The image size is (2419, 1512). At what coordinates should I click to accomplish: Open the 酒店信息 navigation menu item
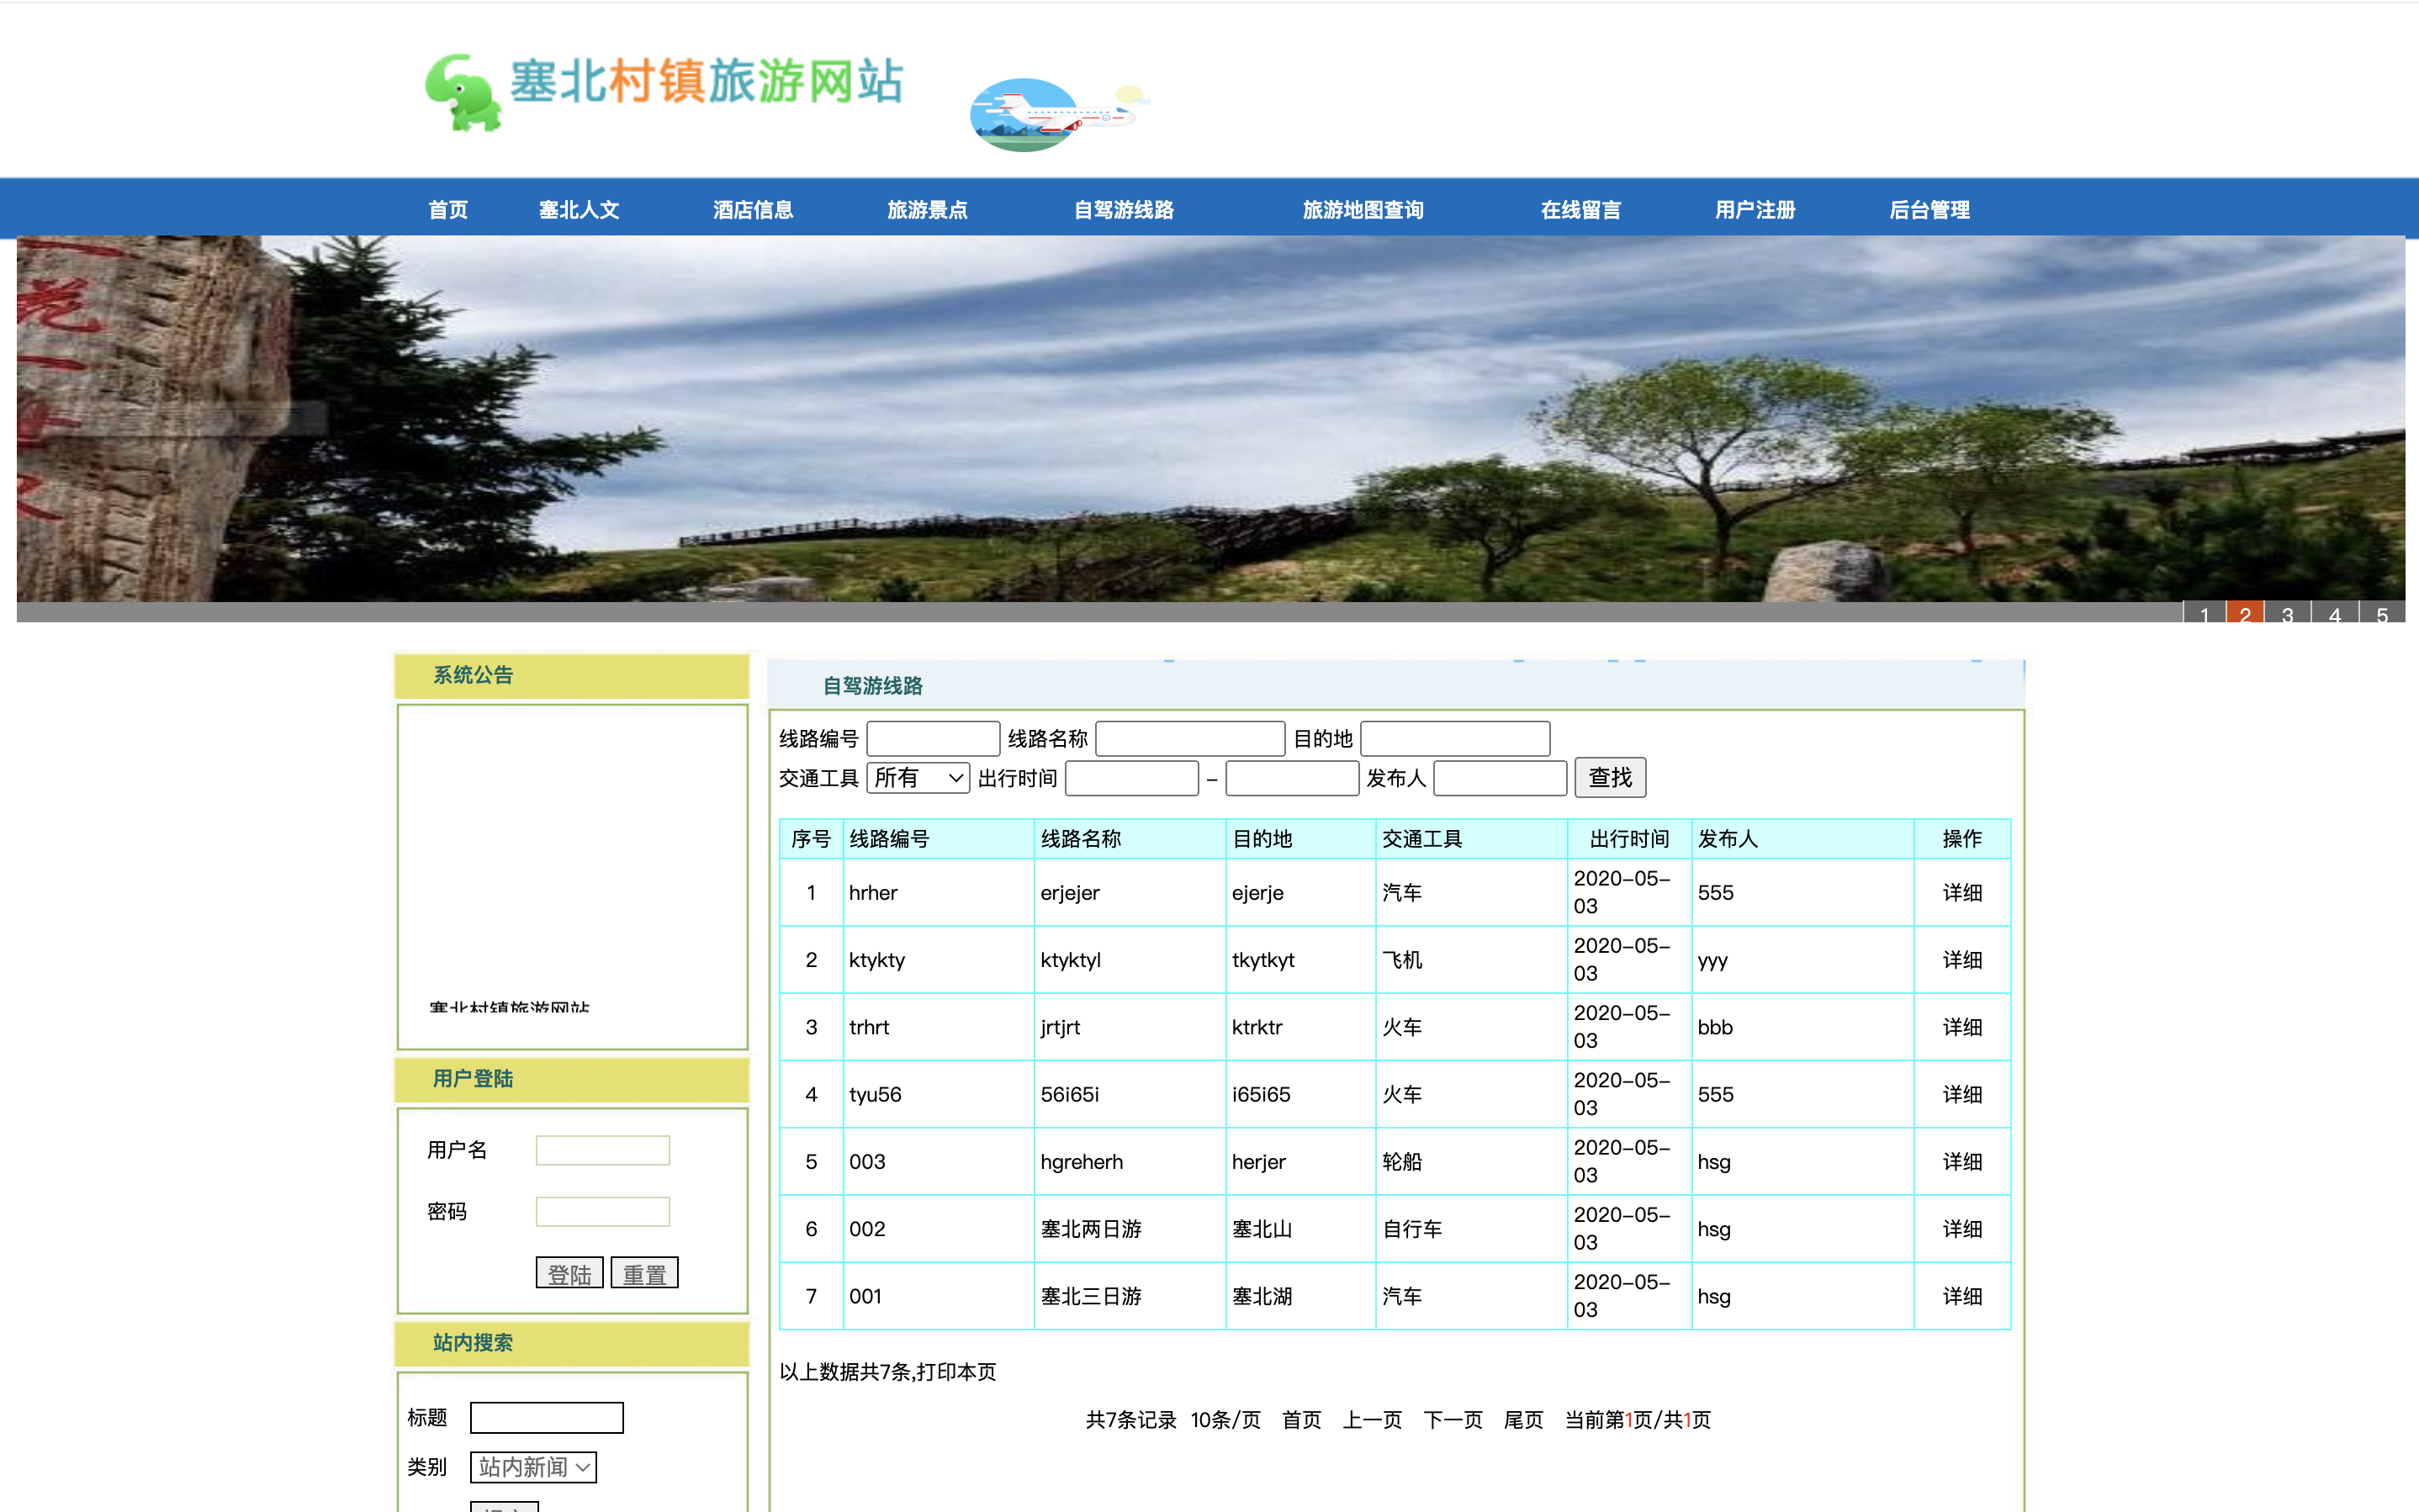pyautogui.click(x=754, y=209)
